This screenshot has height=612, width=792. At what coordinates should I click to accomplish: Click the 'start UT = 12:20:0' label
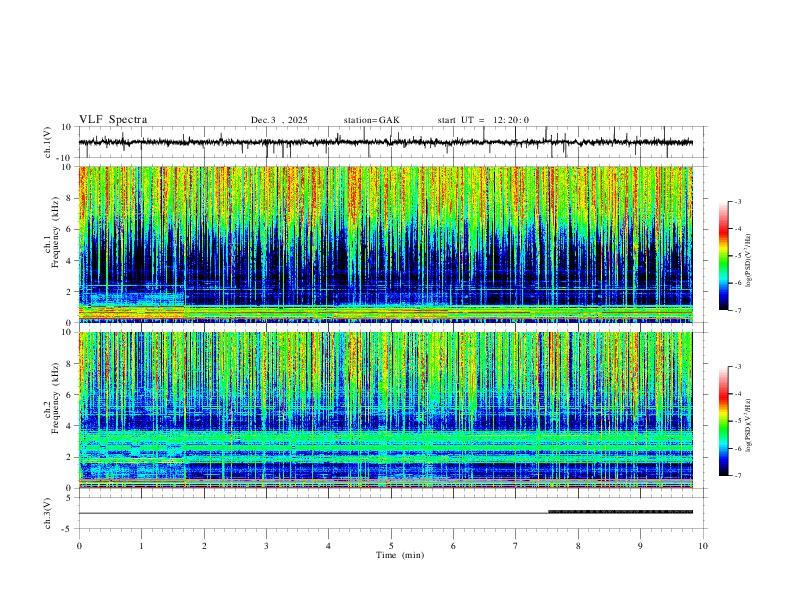[x=483, y=120]
